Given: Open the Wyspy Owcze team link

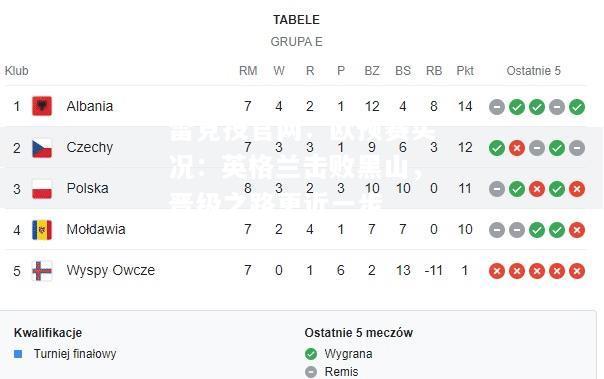Looking at the screenshot, I should (x=111, y=270).
